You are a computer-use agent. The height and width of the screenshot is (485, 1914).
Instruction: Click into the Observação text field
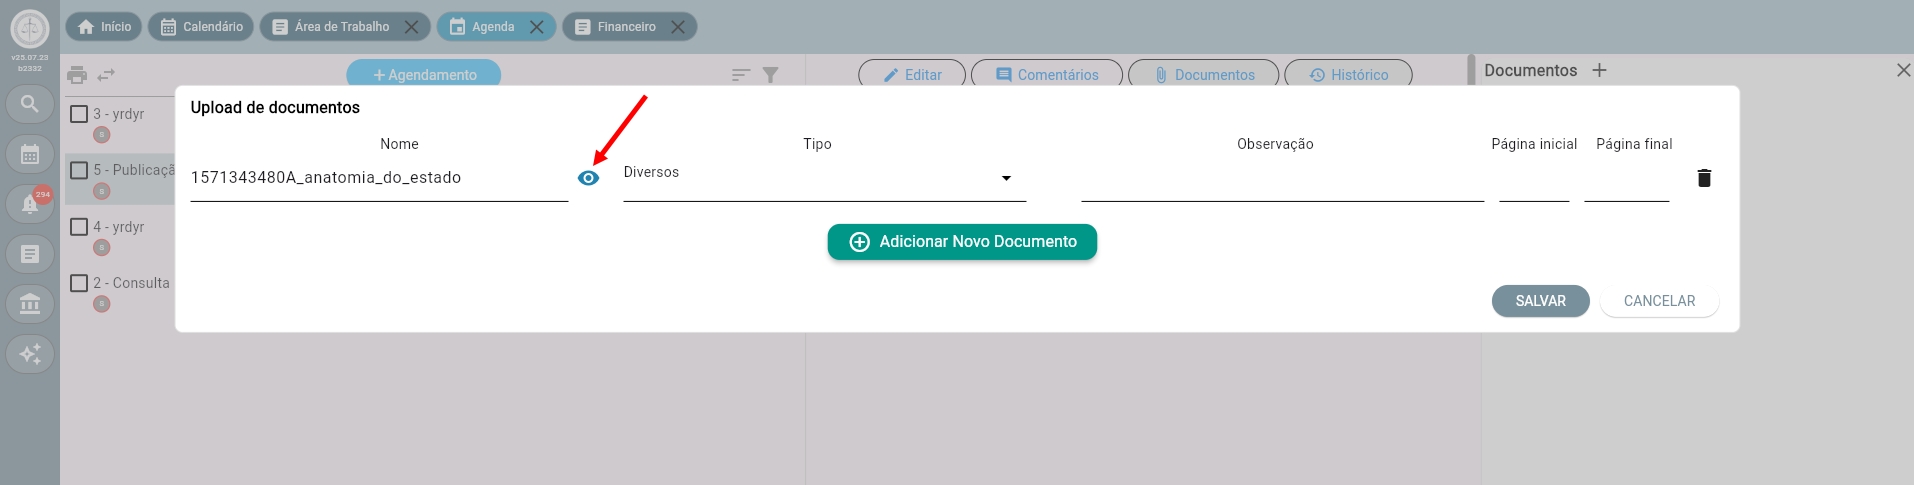[1281, 183]
